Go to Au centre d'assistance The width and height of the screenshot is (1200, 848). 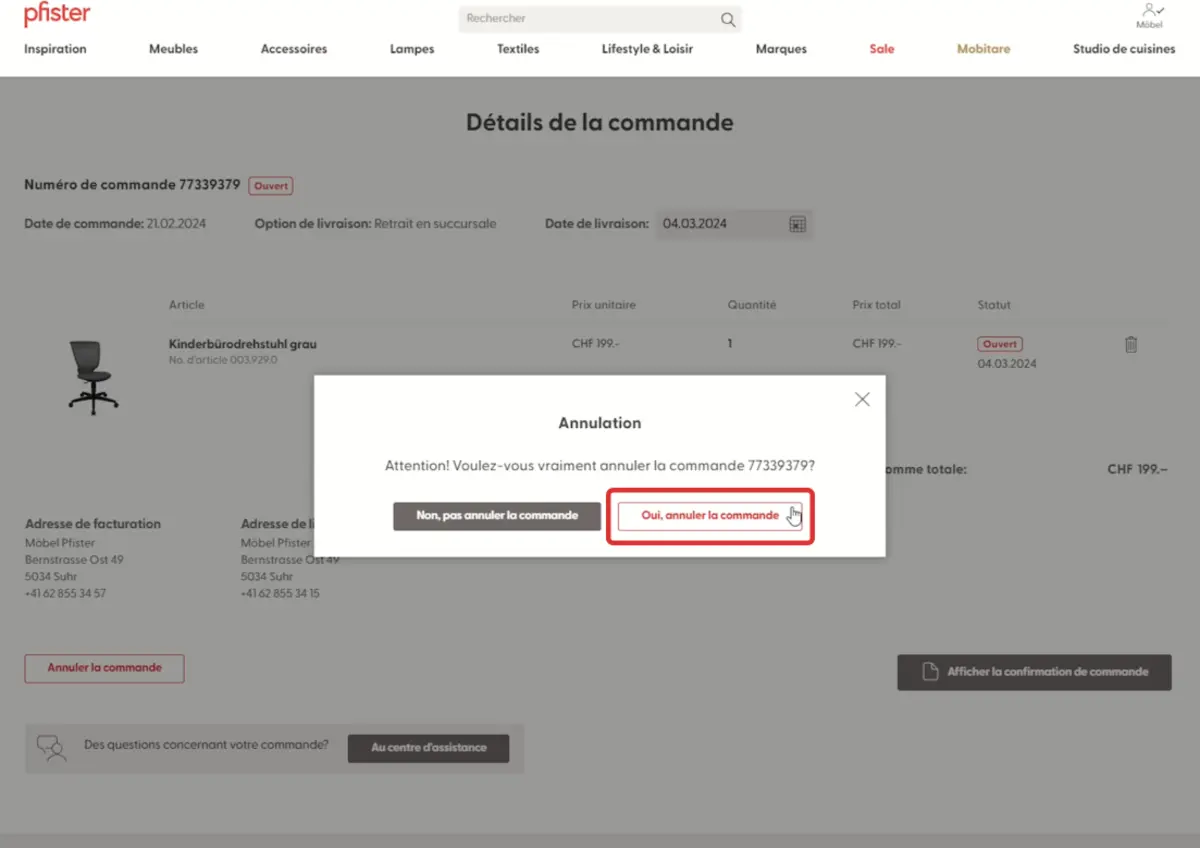coord(428,748)
